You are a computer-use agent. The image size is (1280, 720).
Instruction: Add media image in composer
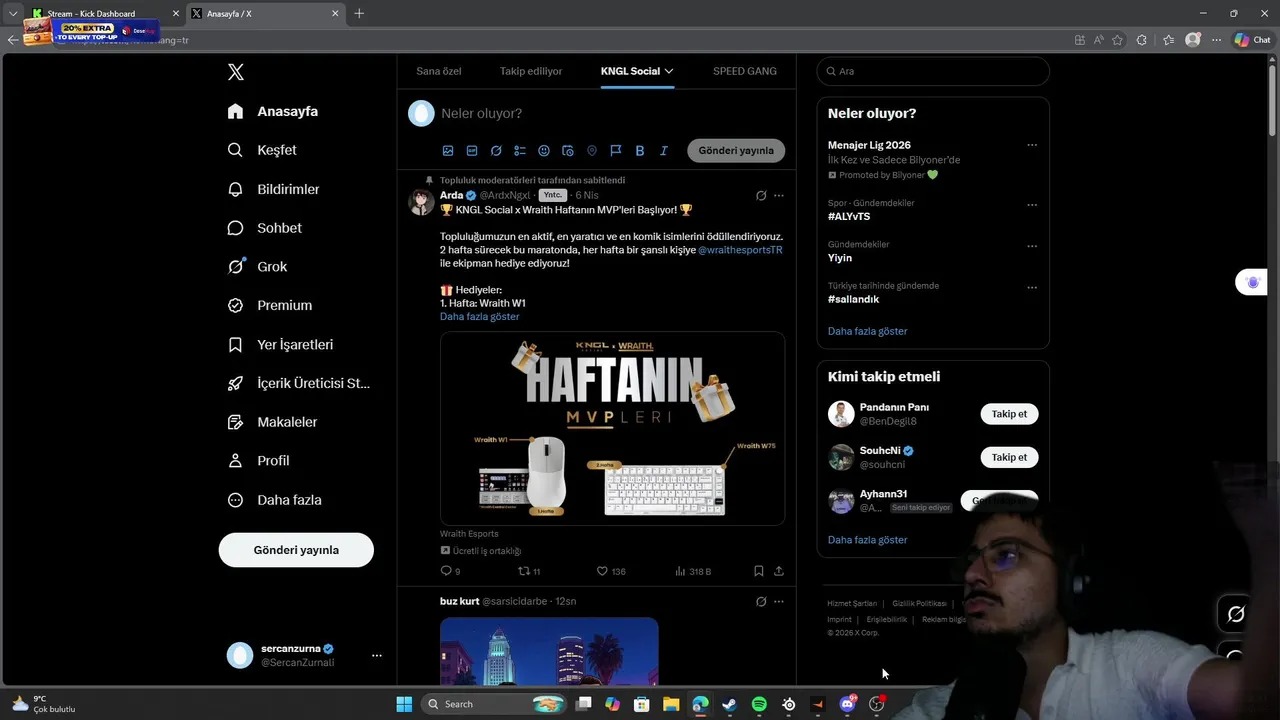click(448, 151)
